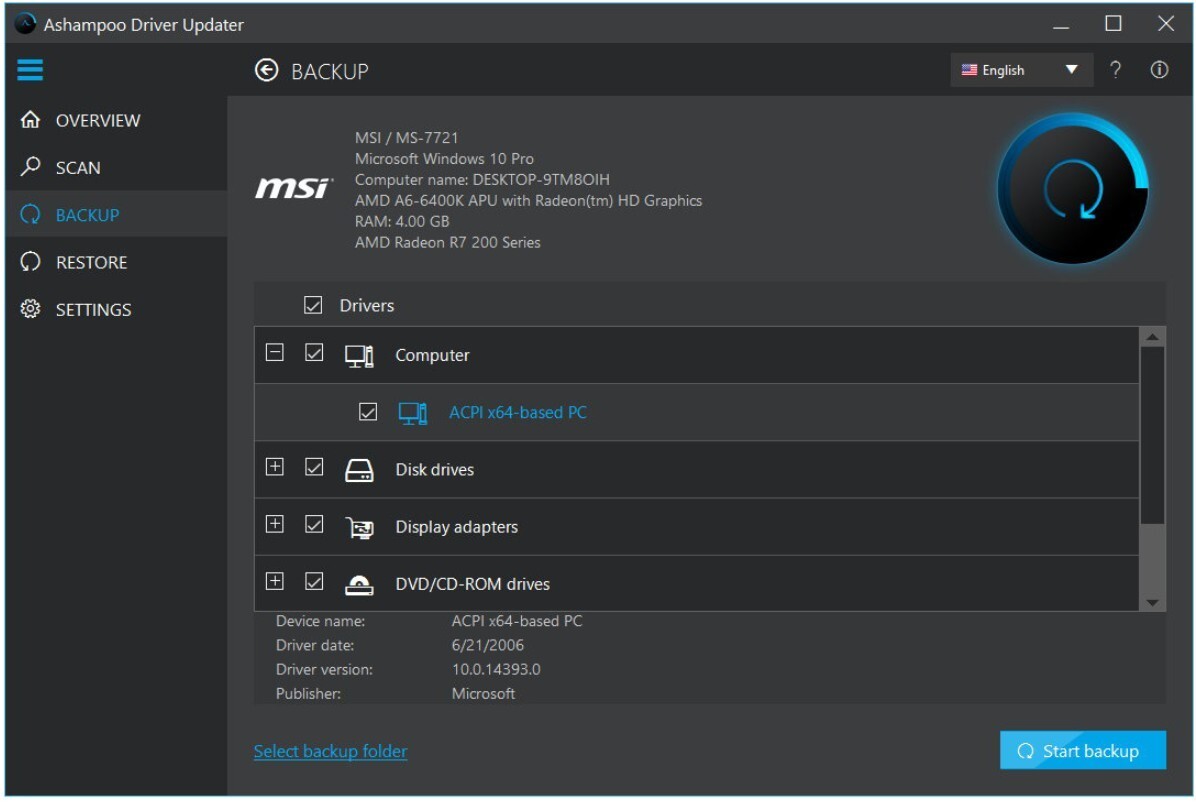The width and height of the screenshot is (1196, 804).
Task: Open the hamburger menu icon
Action: [30, 69]
